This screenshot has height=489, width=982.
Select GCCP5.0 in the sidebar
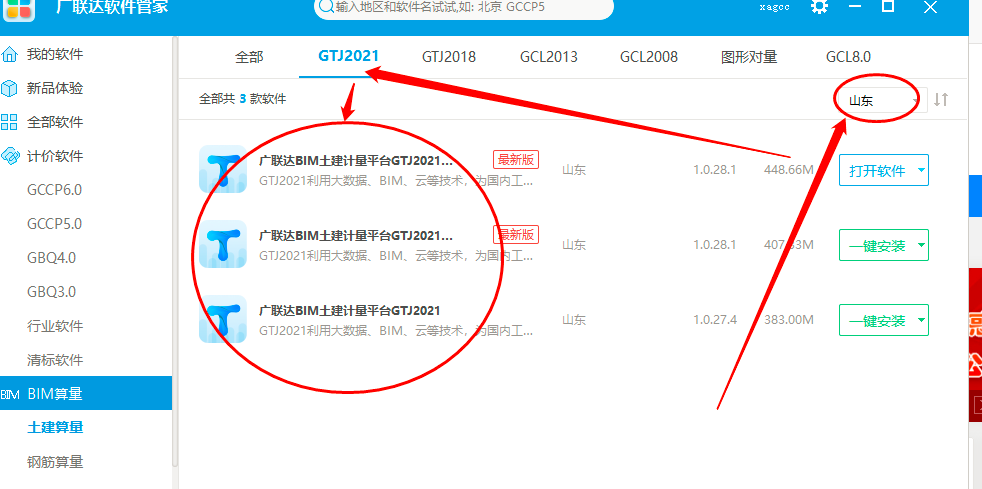point(54,224)
